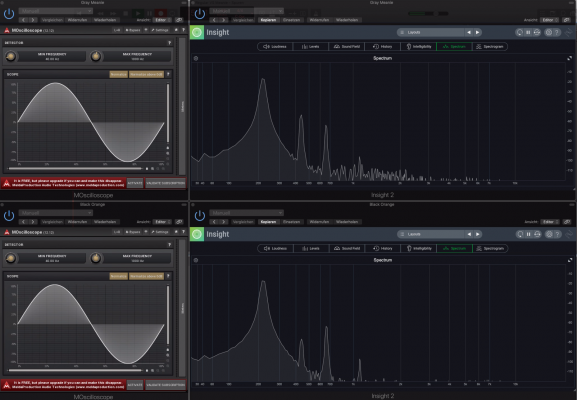Click green Insight logo in bottom plugin
Screen dimensions: 577x400
pyautogui.click(x=197, y=234)
